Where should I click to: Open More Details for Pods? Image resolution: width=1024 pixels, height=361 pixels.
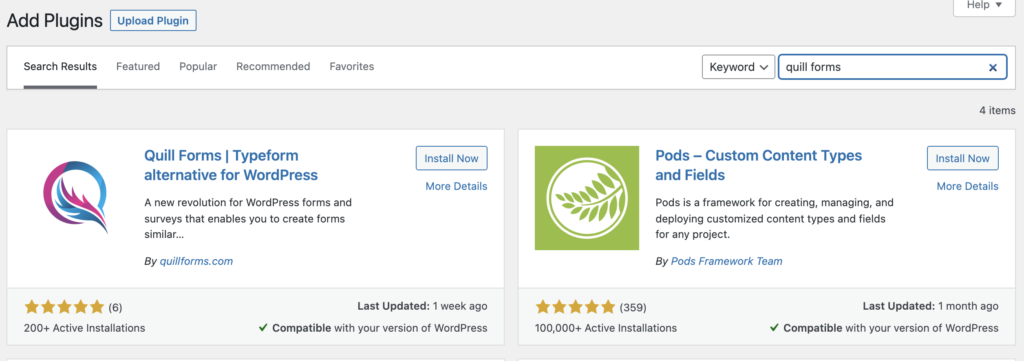(x=967, y=187)
